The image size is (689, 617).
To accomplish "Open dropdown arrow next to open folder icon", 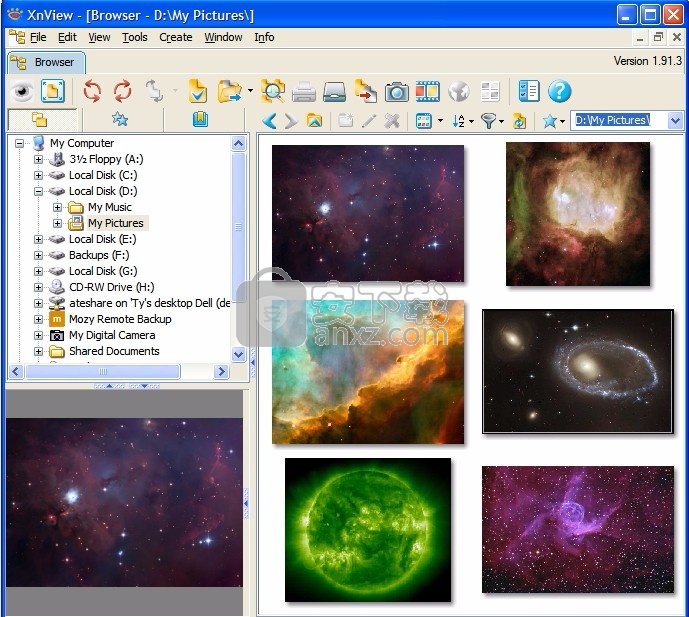I will tap(250, 91).
